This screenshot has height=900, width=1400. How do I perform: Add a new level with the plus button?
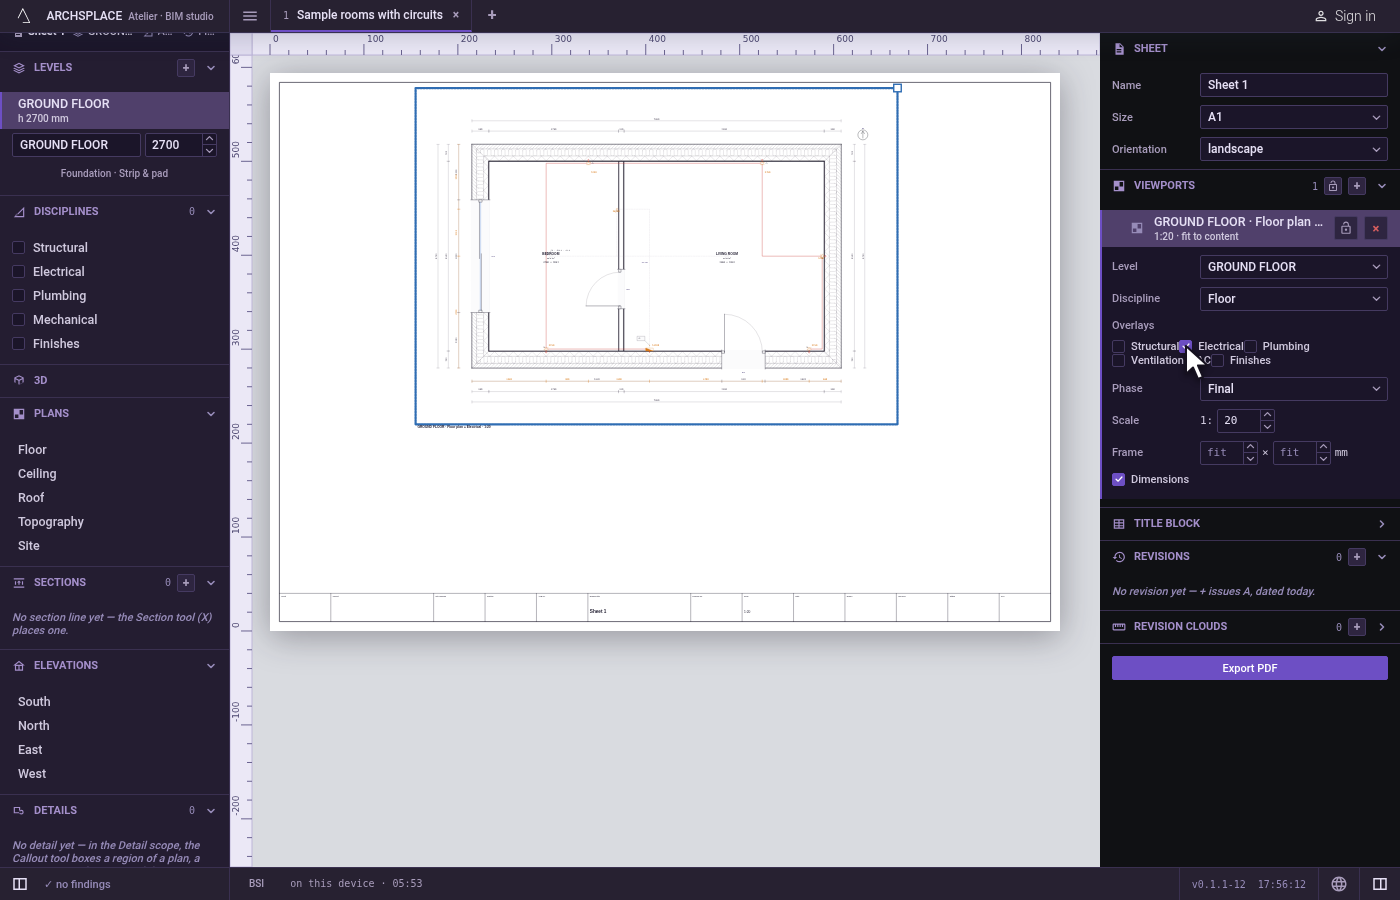tap(185, 67)
